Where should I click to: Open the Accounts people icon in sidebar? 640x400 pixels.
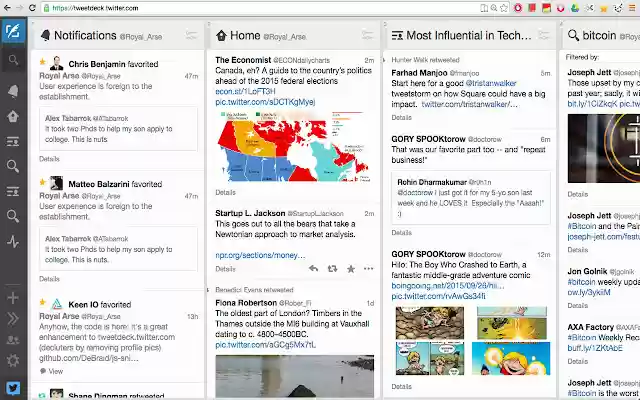coord(13,340)
